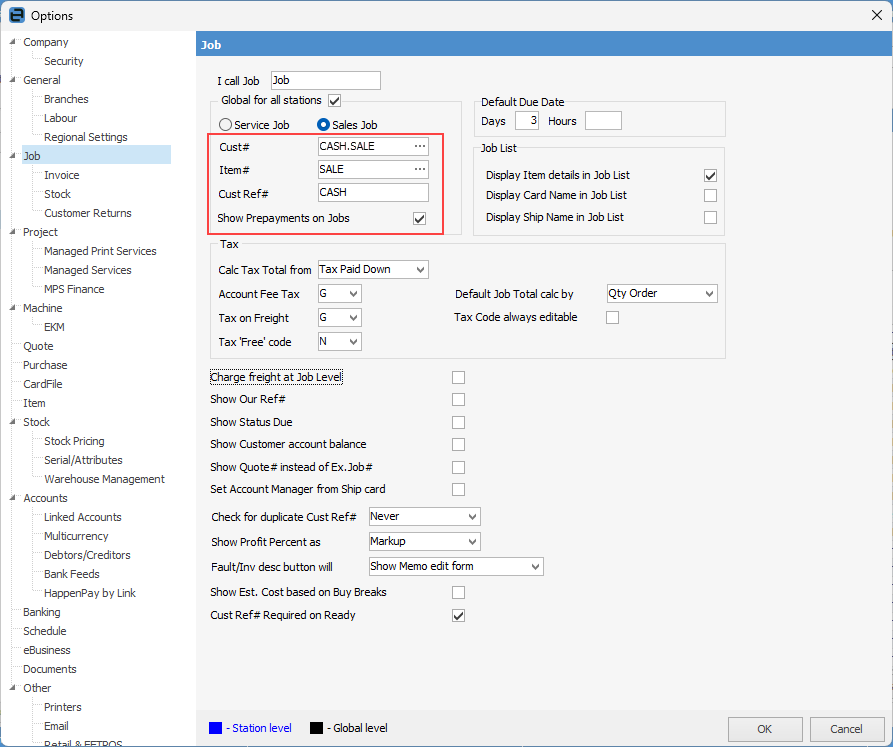Enable Display Card Name in Job List
893x747 pixels.
710,196
